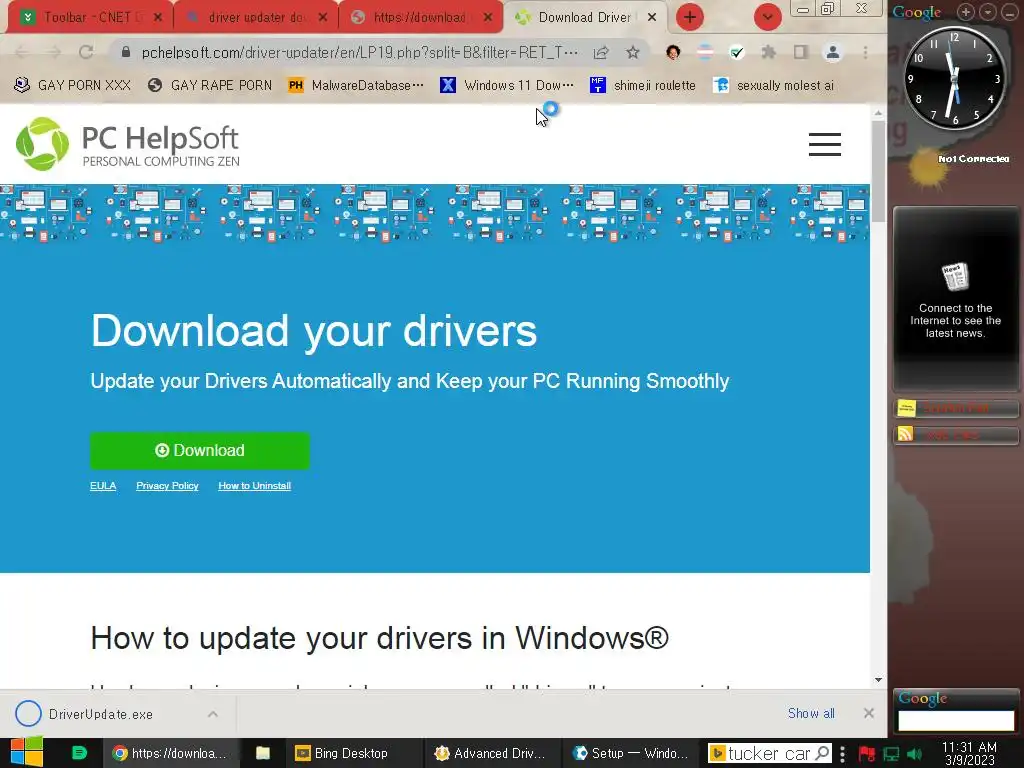Click the analog clock gadget
The width and height of the screenshot is (1024, 768).
[954, 78]
